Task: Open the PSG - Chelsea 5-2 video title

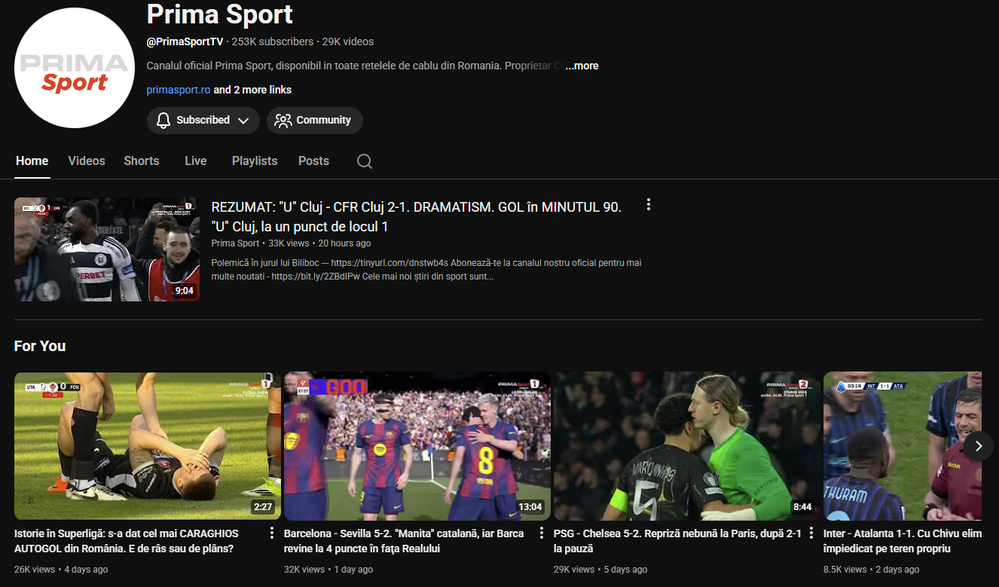Action: [x=677, y=541]
